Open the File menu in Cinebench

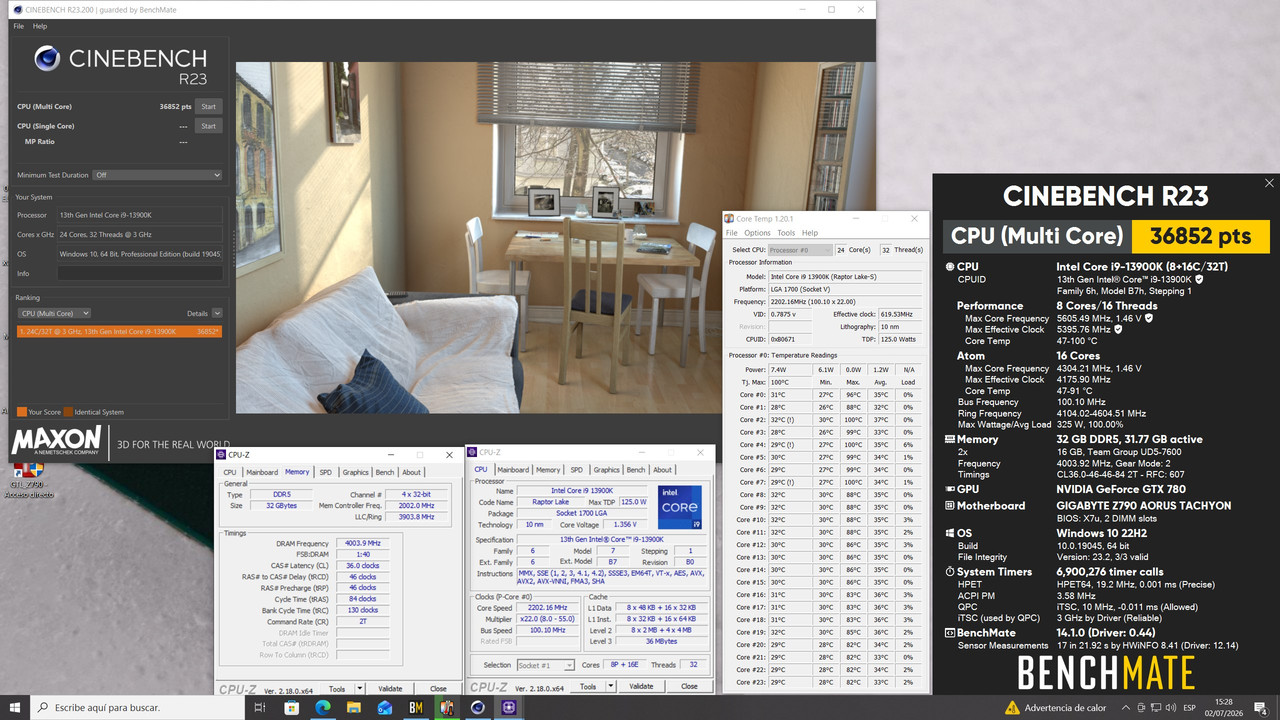(19, 26)
